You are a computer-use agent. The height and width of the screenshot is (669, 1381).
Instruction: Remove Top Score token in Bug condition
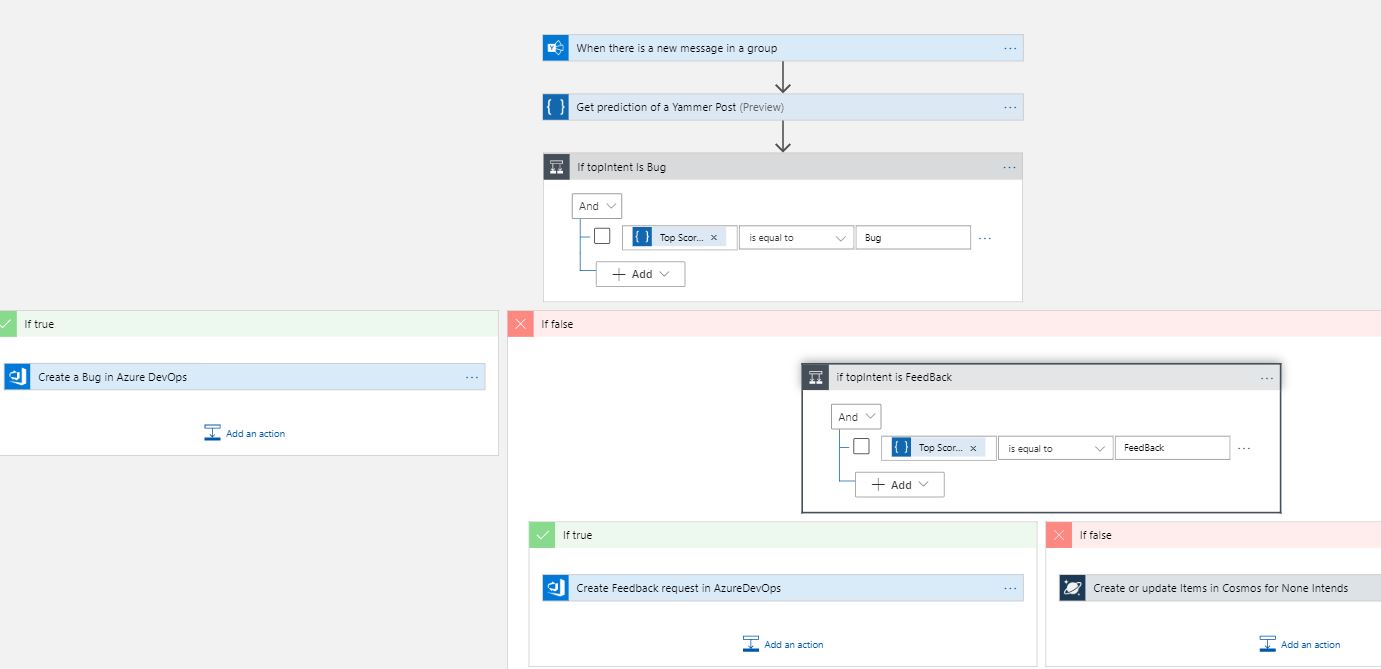(x=714, y=238)
